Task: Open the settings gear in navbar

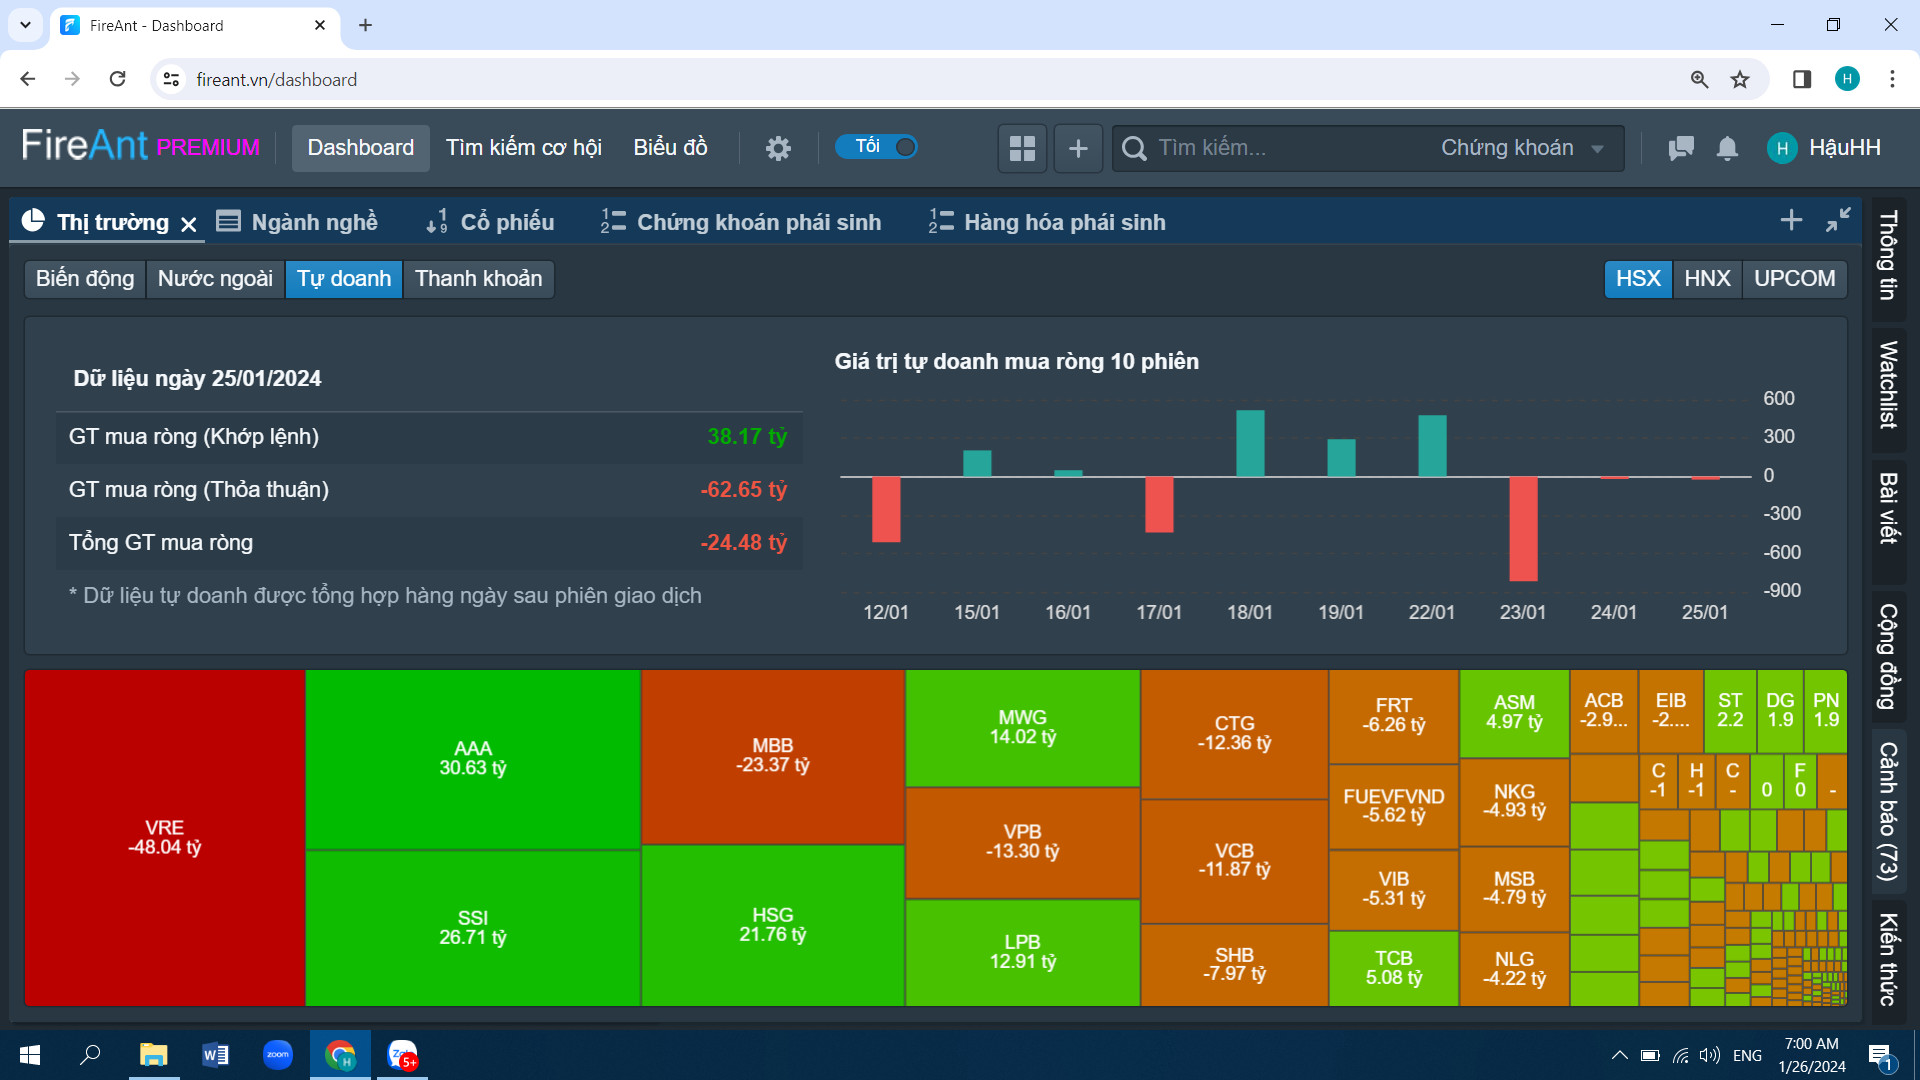Action: 778,148
